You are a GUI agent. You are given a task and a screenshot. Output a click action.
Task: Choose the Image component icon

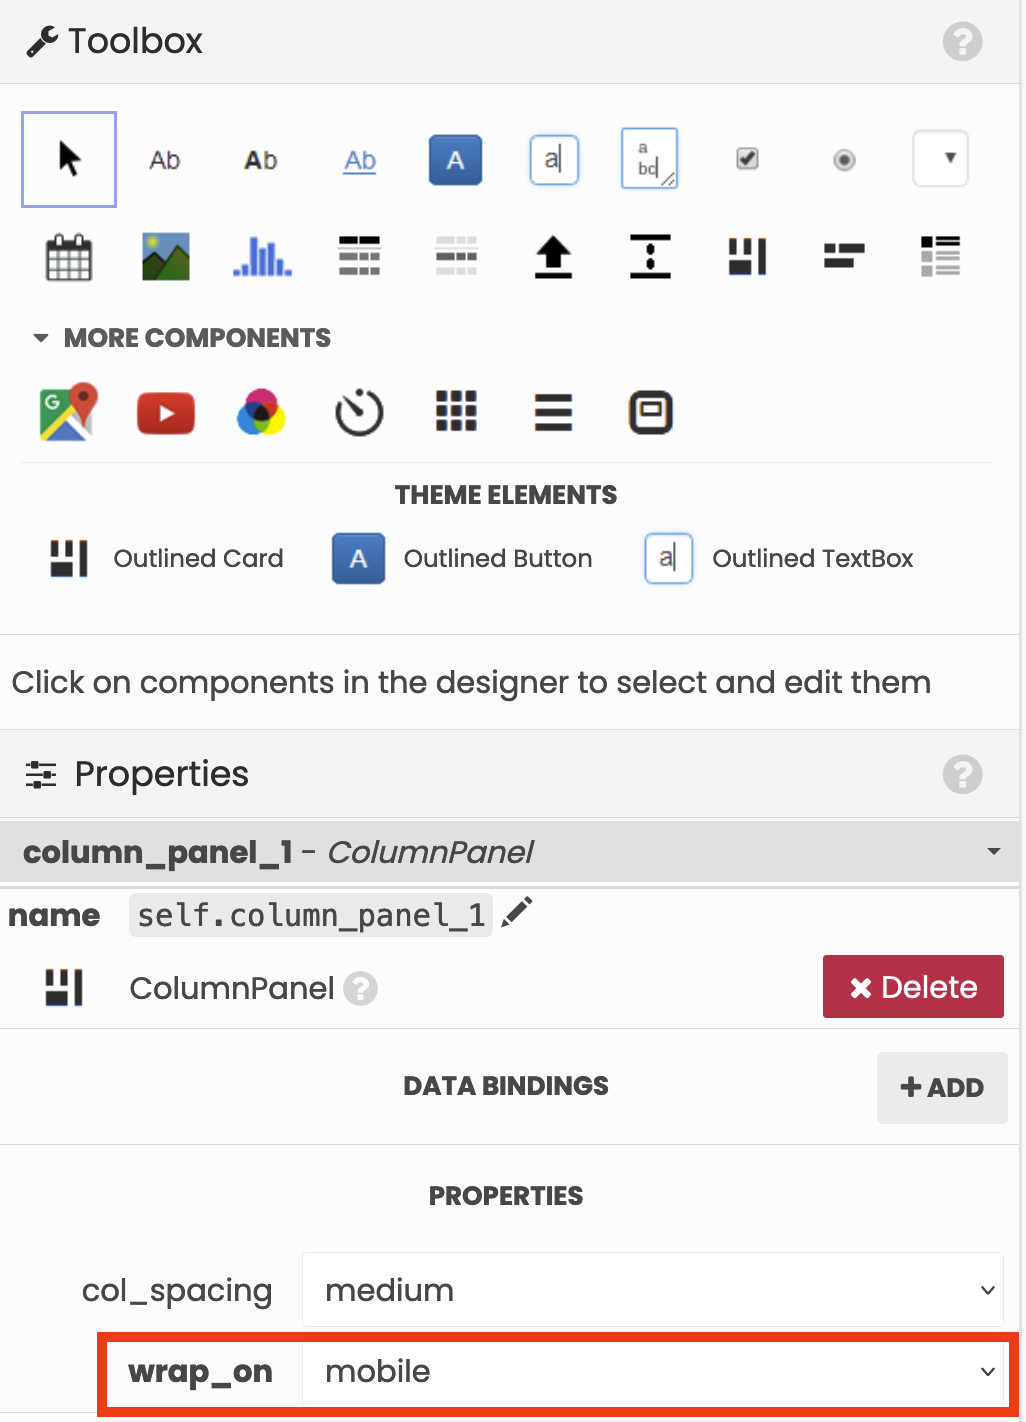pyautogui.click(x=166, y=257)
